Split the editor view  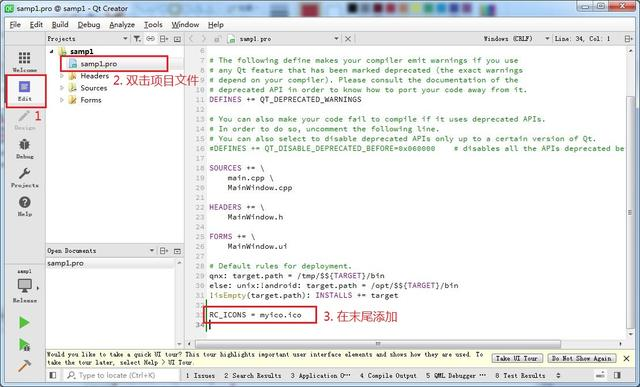point(629,39)
